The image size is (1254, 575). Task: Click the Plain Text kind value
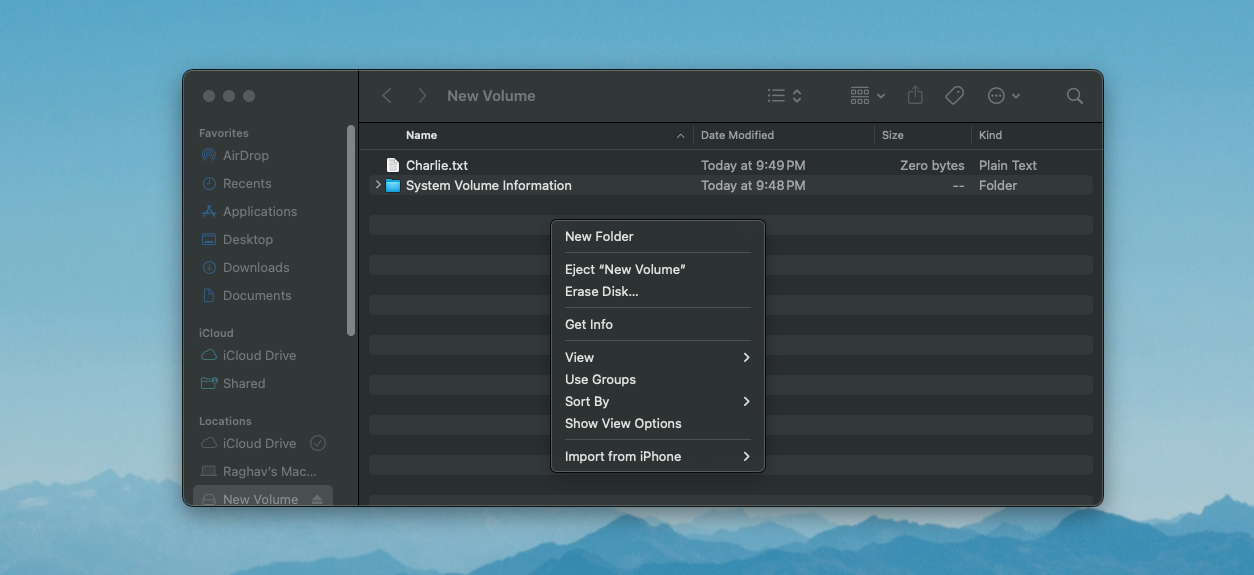pyautogui.click(x=1008, y=165)
